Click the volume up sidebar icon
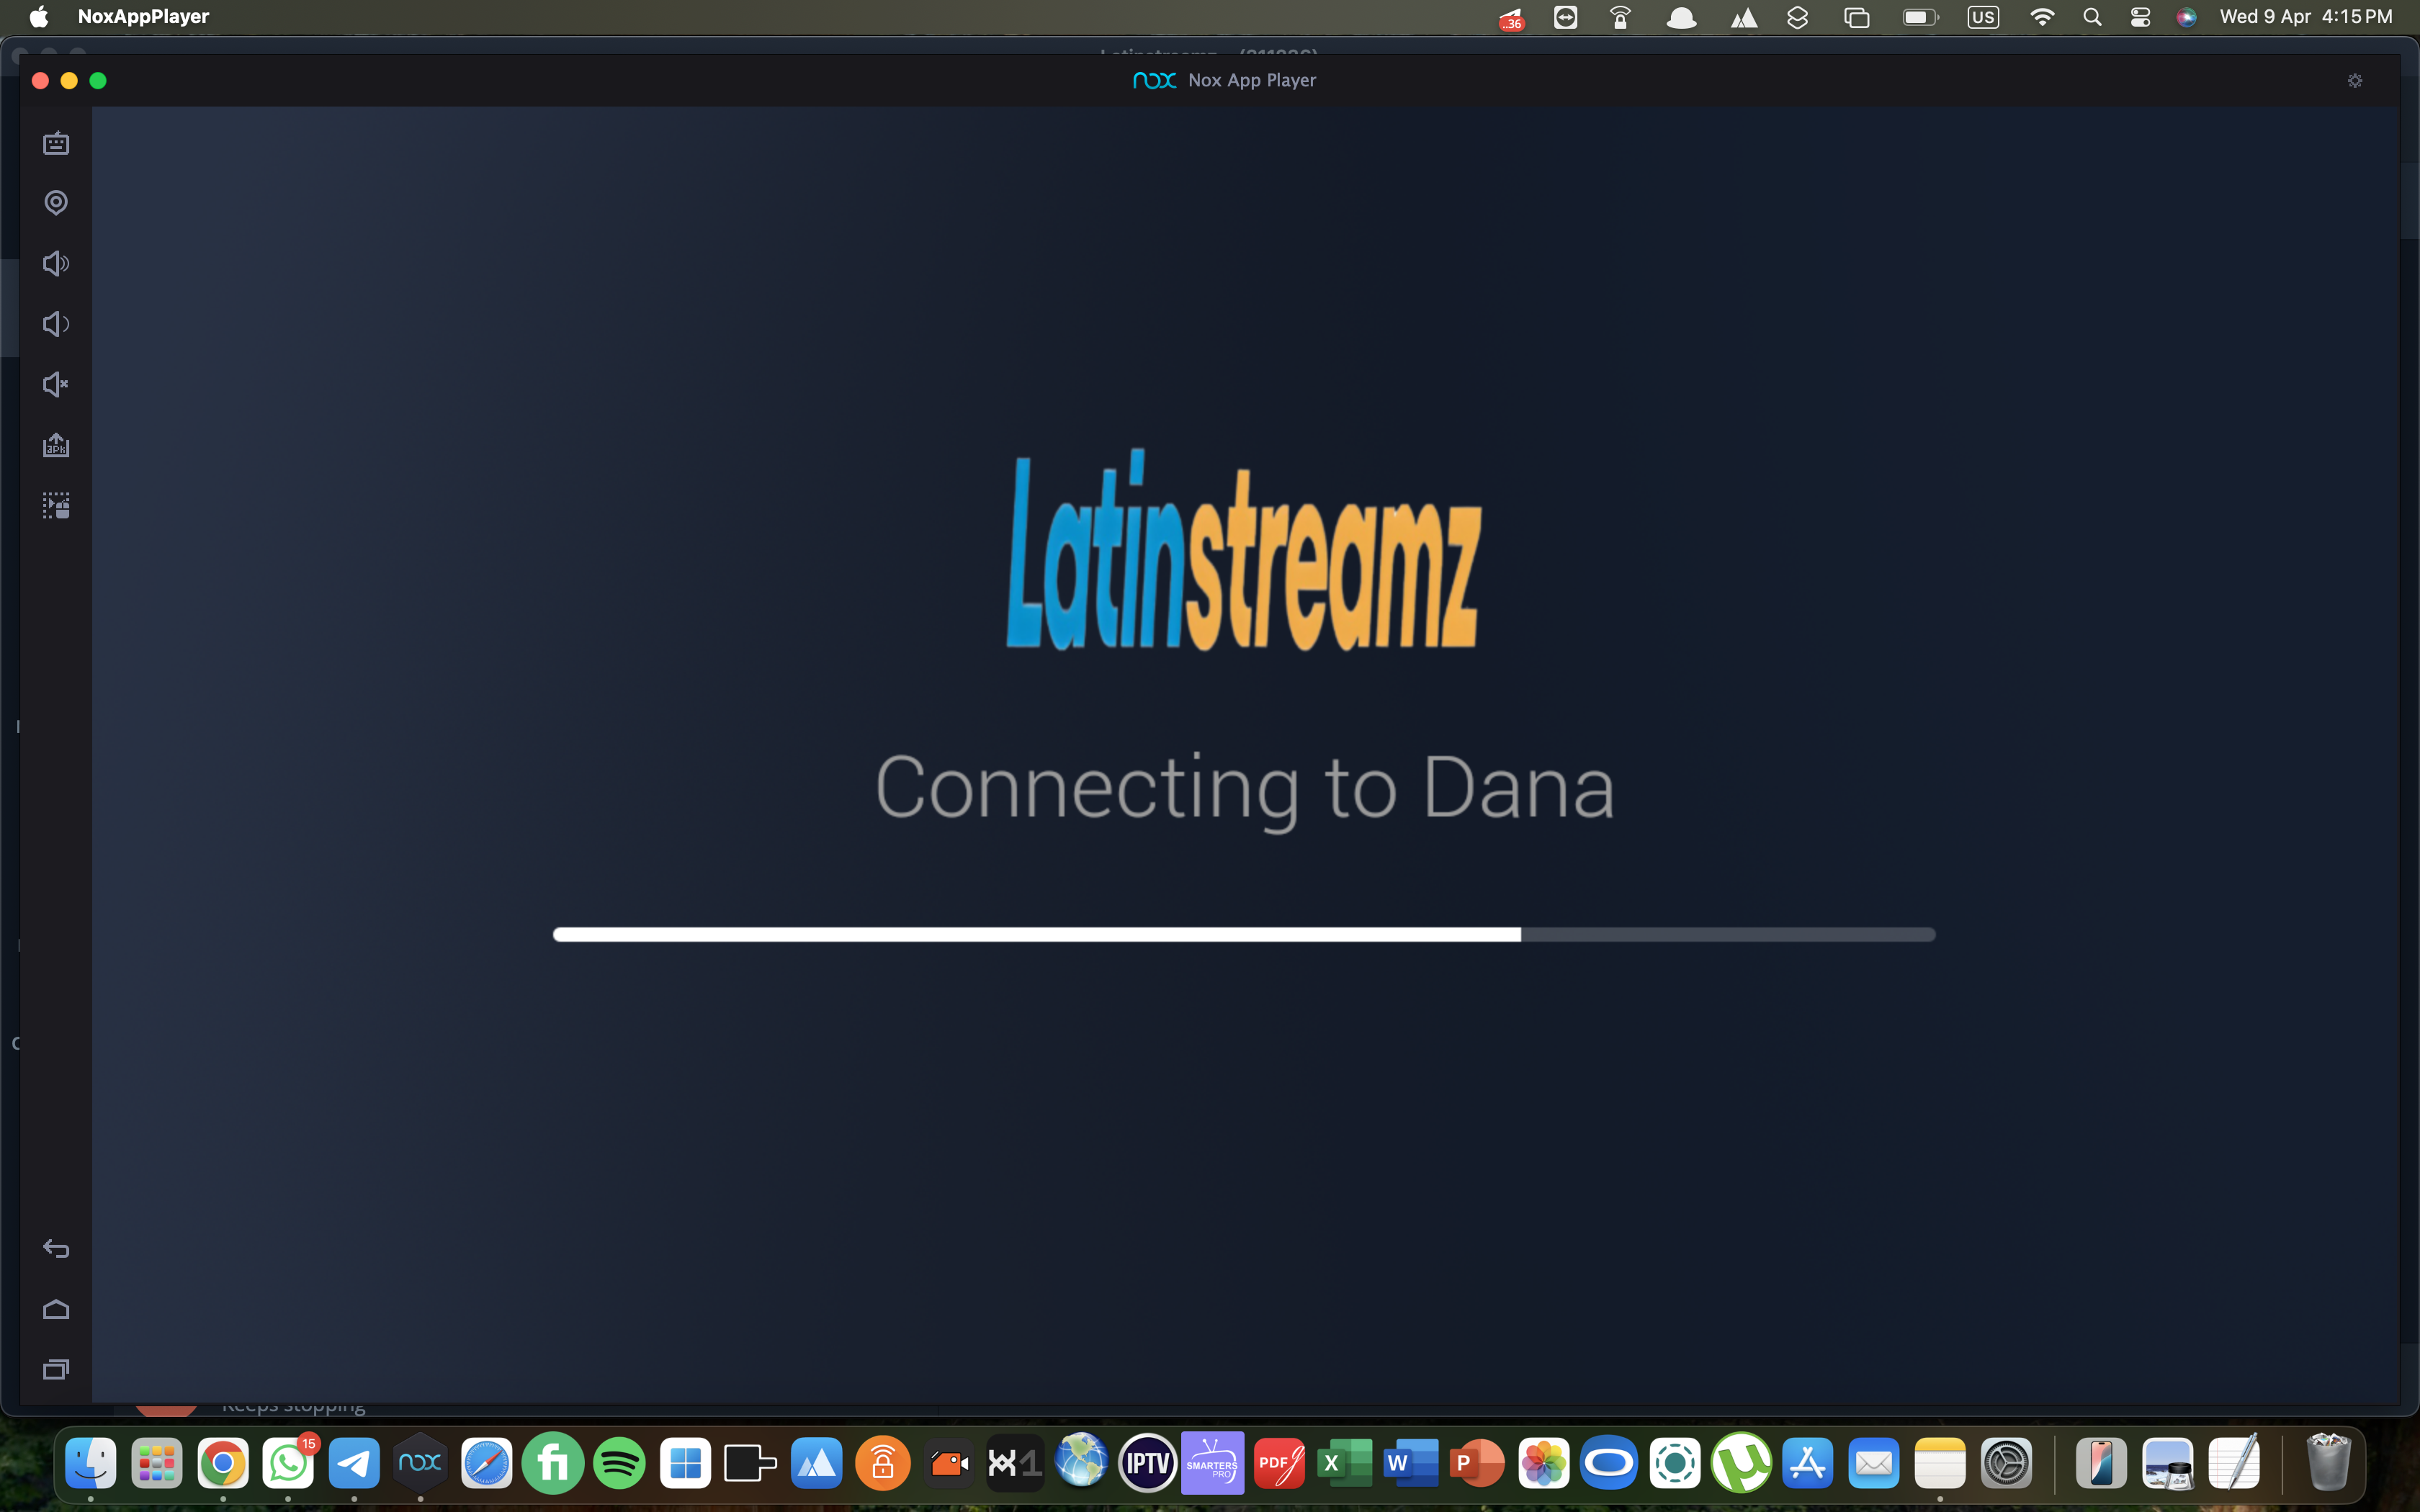Image resolution: width=2420 pixels, height=1512 pixels. coord(56,263)
